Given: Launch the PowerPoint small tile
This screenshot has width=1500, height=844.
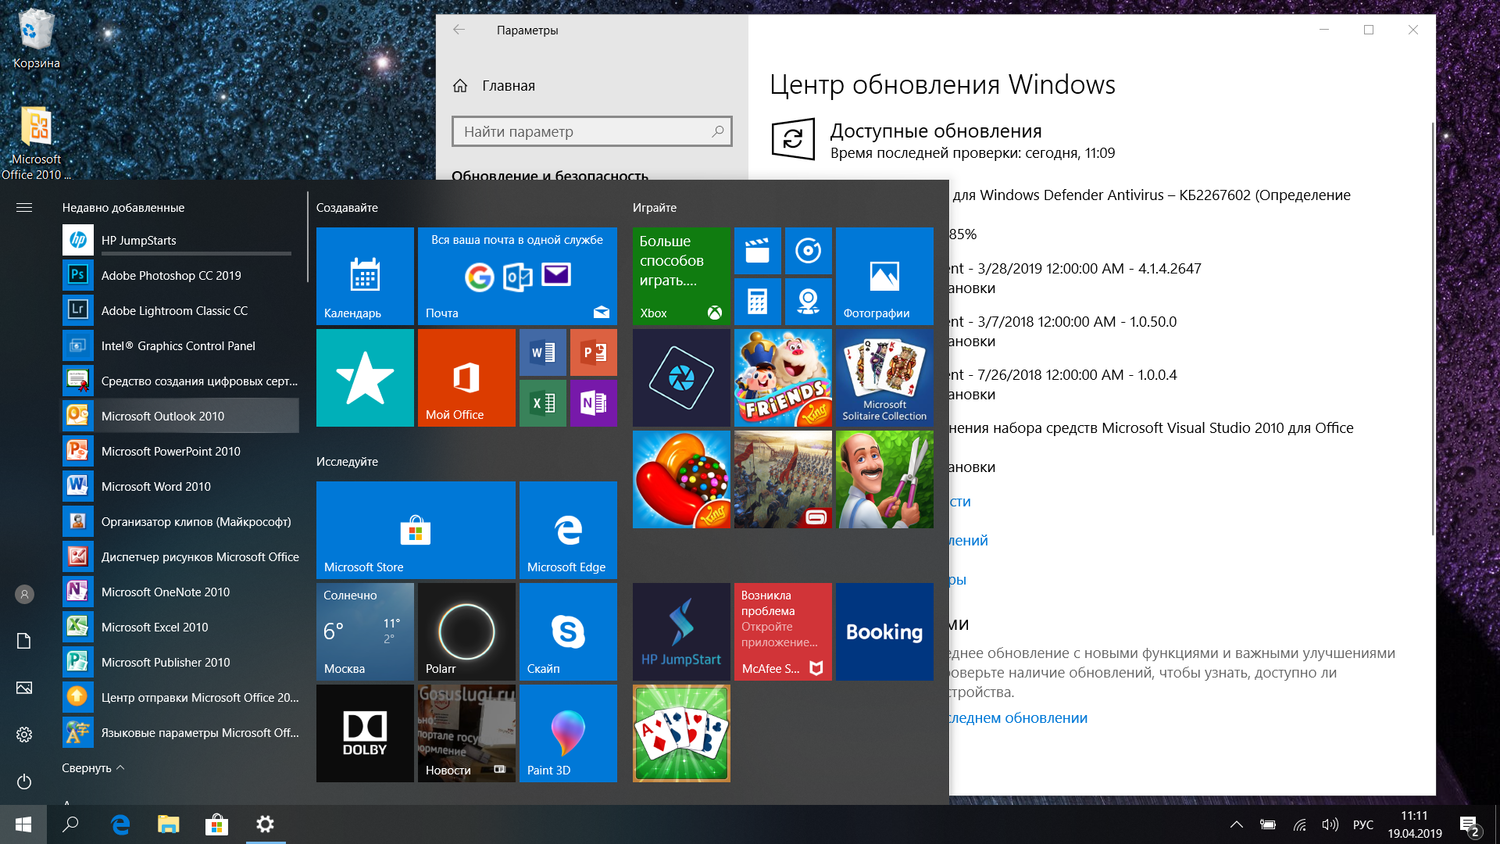Looking at the screenshot, I should click(x=594, y=353).
